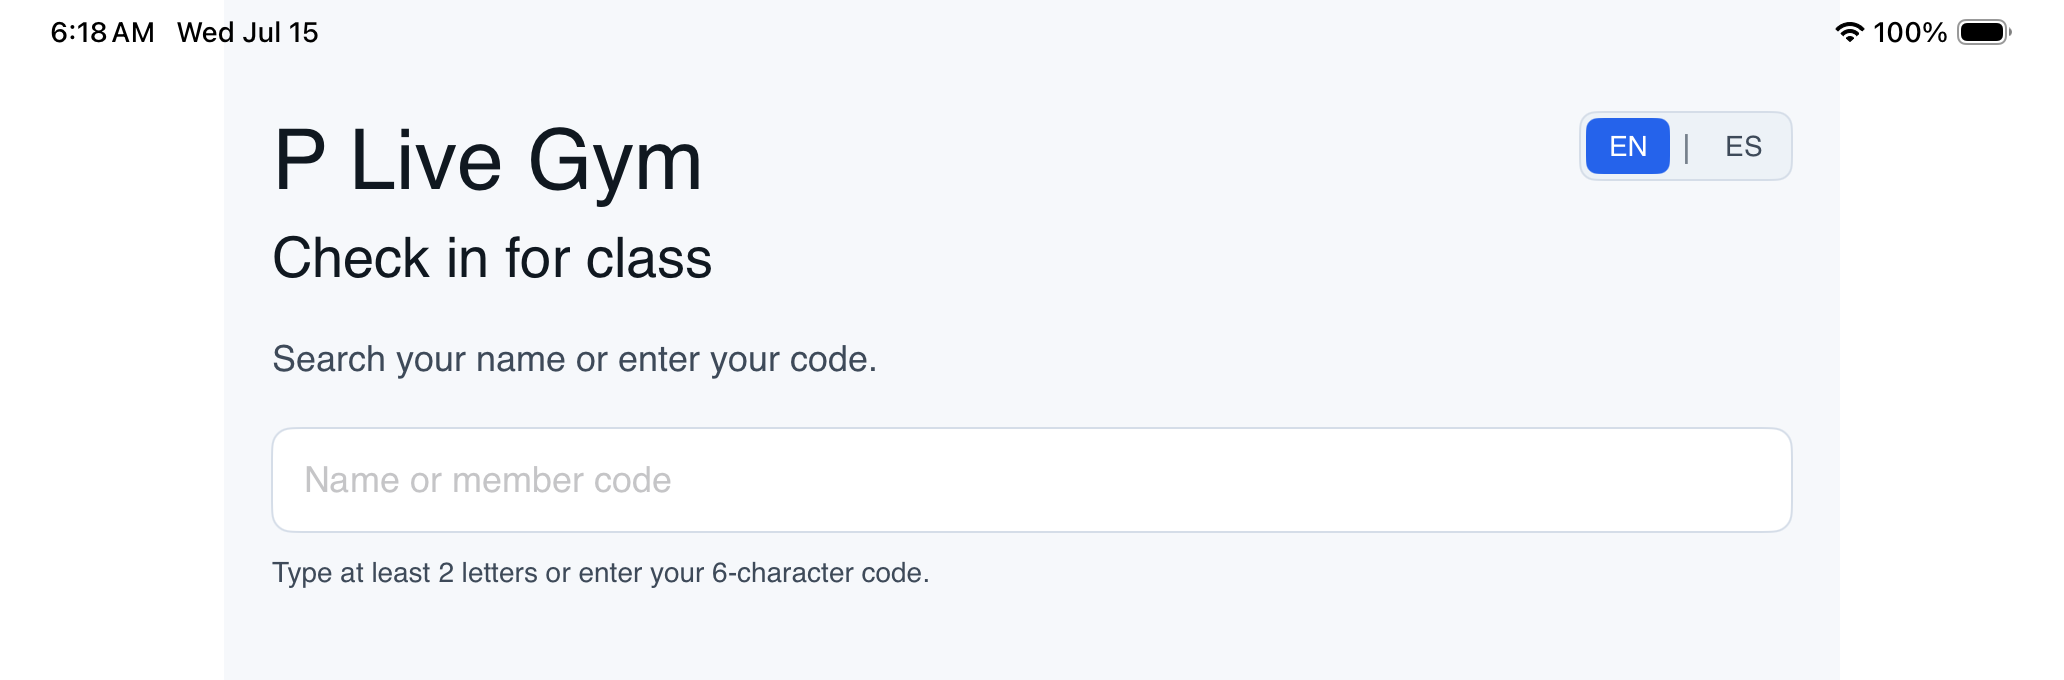Click the Check in for class heading
Viewport: 2064px width, 680px height.
[492, 258]
